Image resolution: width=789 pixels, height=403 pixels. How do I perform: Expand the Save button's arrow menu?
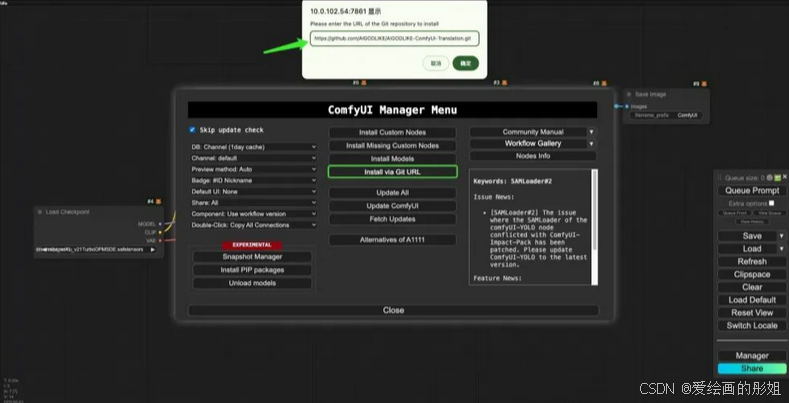coord(781,236)
